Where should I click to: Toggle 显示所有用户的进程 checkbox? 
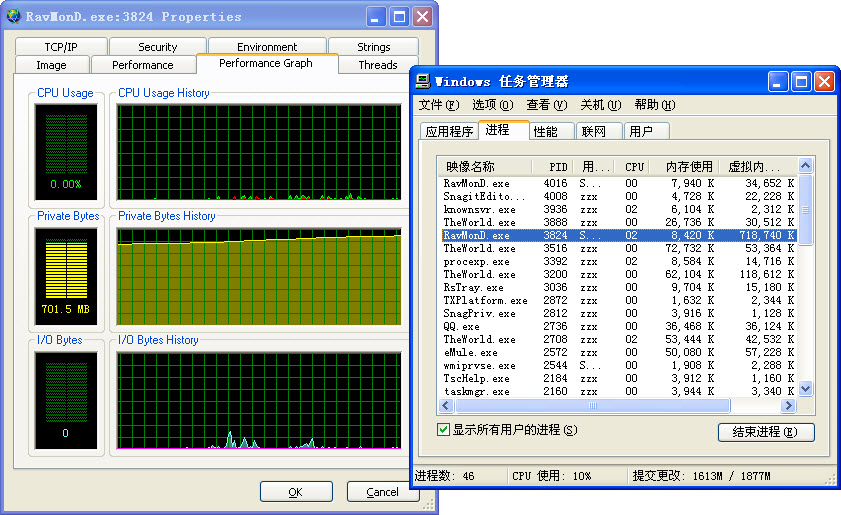click(444, 430)
